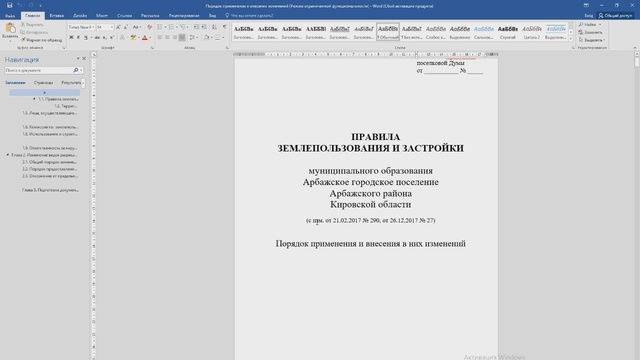The width and height of the screenshot is (640, 360).
Task: Increase font size with grow font icon
Action: [118, 27]
